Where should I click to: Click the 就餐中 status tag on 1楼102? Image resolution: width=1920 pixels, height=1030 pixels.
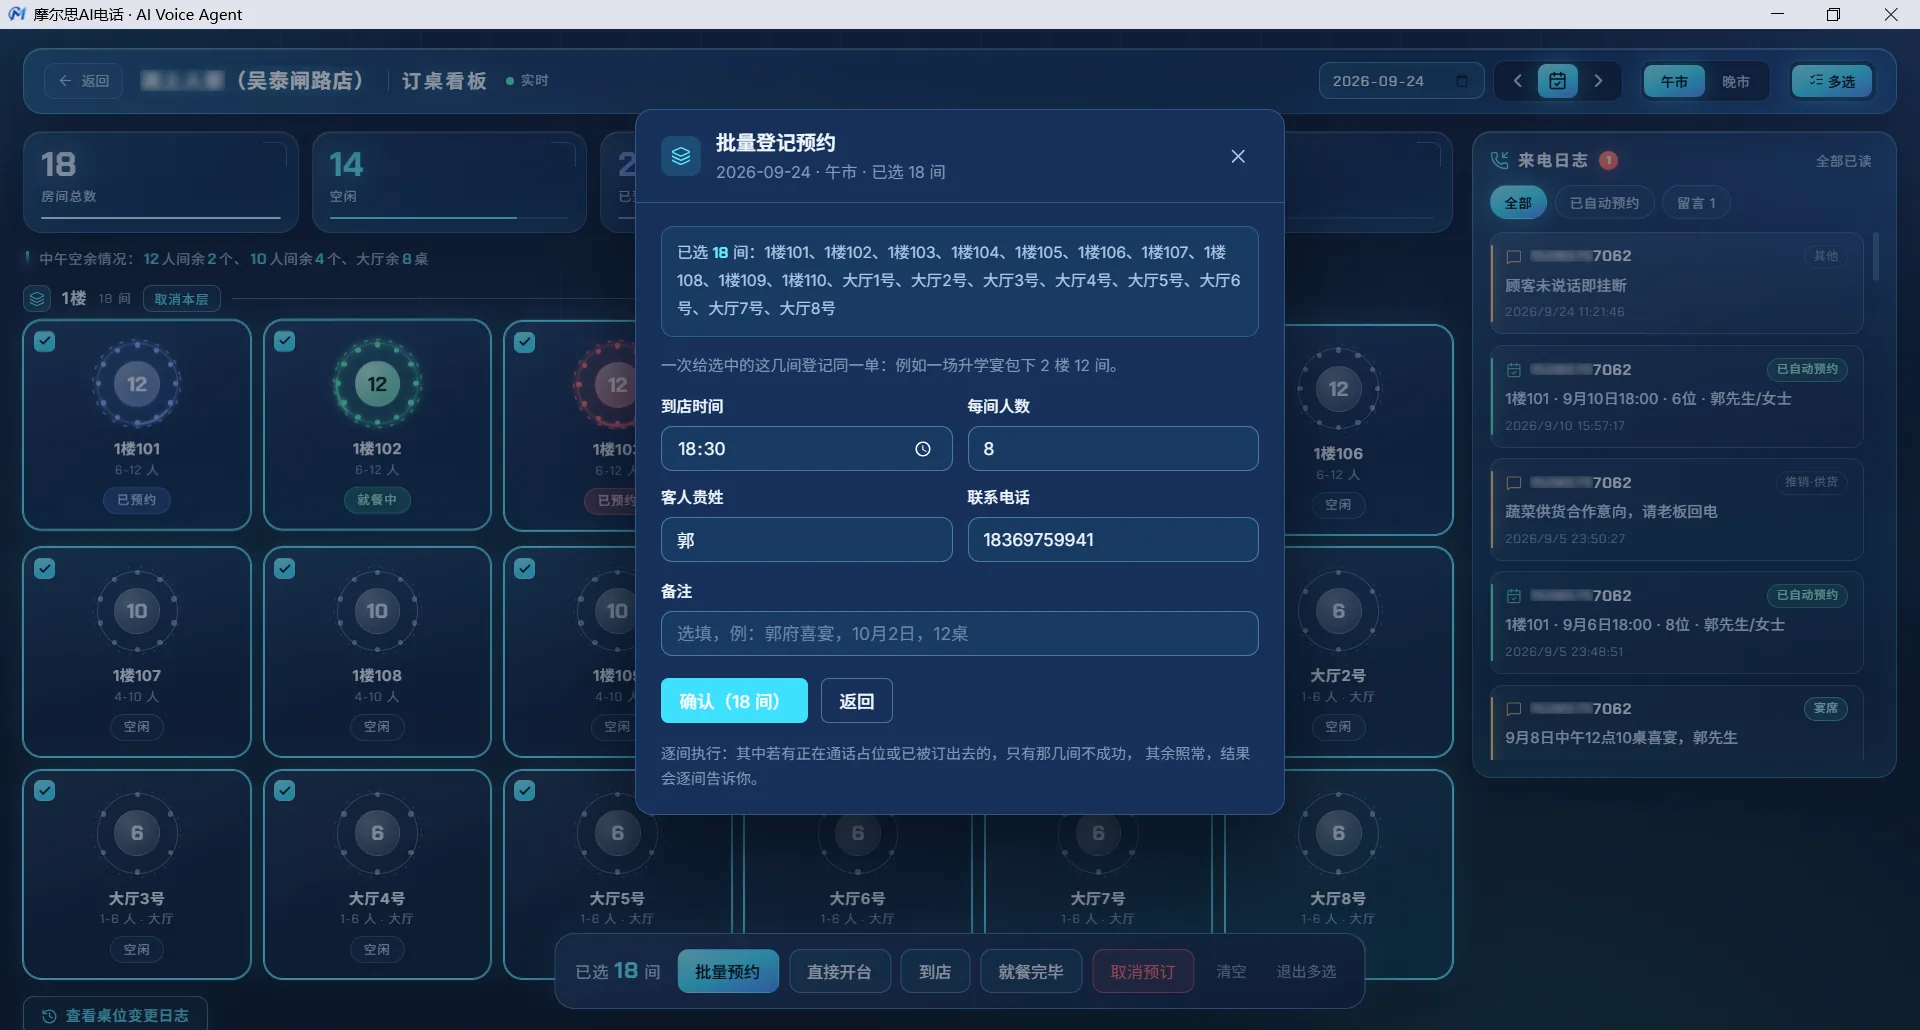[x=377, y=500]
